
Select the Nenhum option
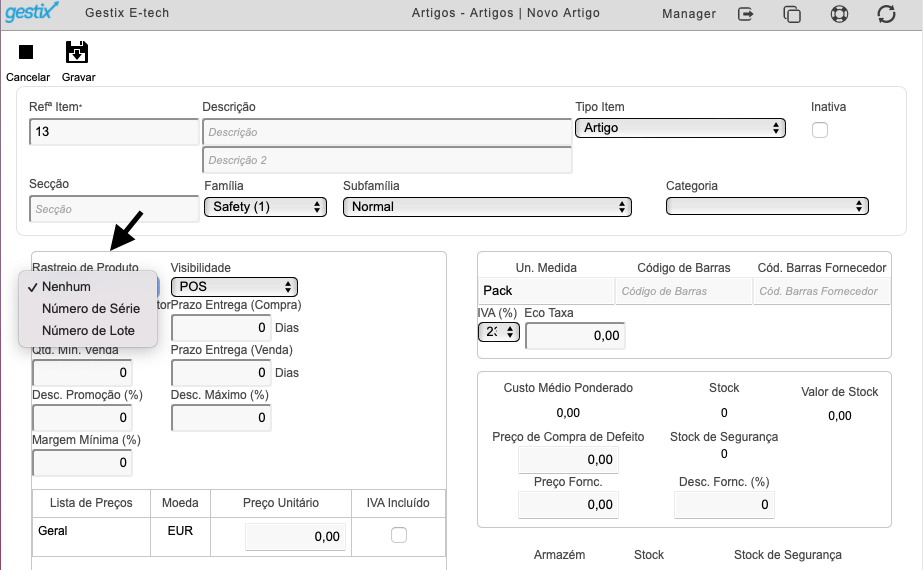click(88, 287)
